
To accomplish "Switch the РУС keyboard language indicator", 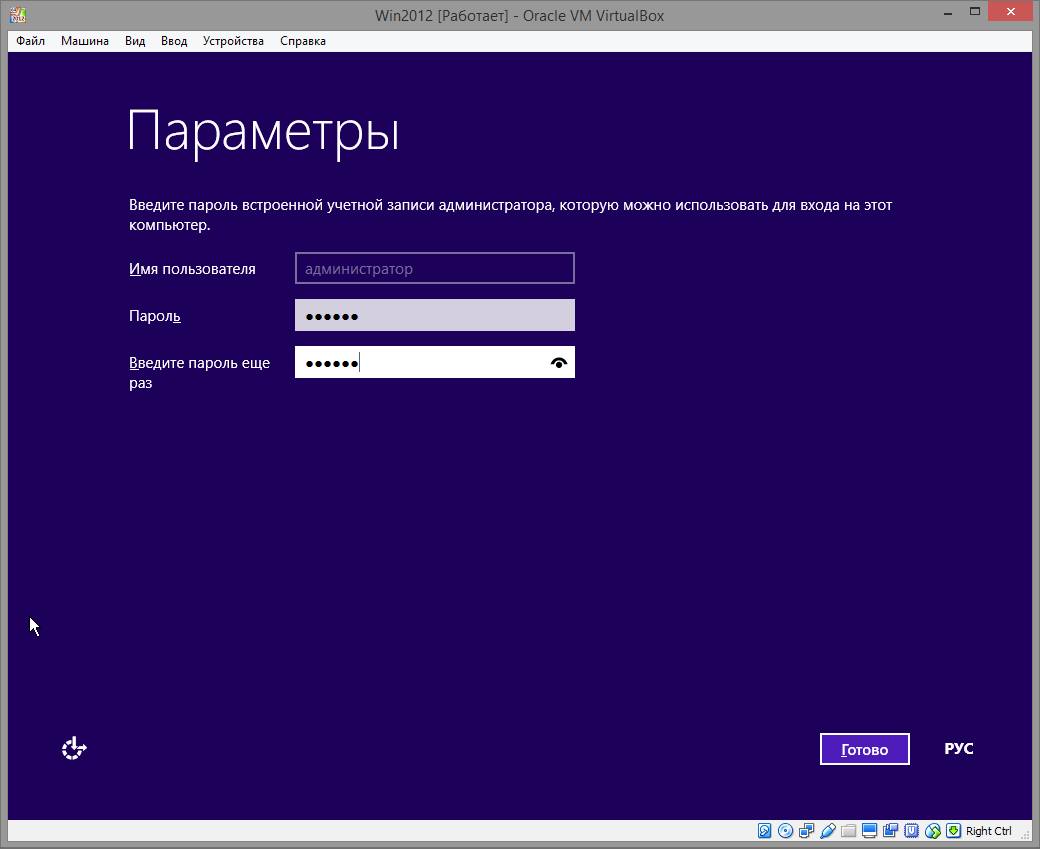I will (x=958, y=749).
